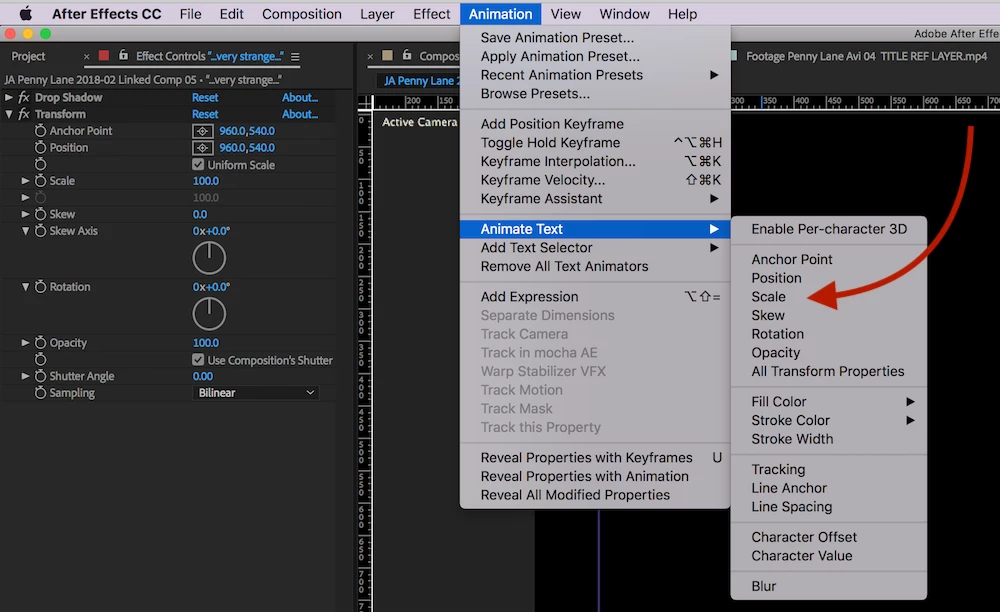Expand Skew property

tap(26, 214)
